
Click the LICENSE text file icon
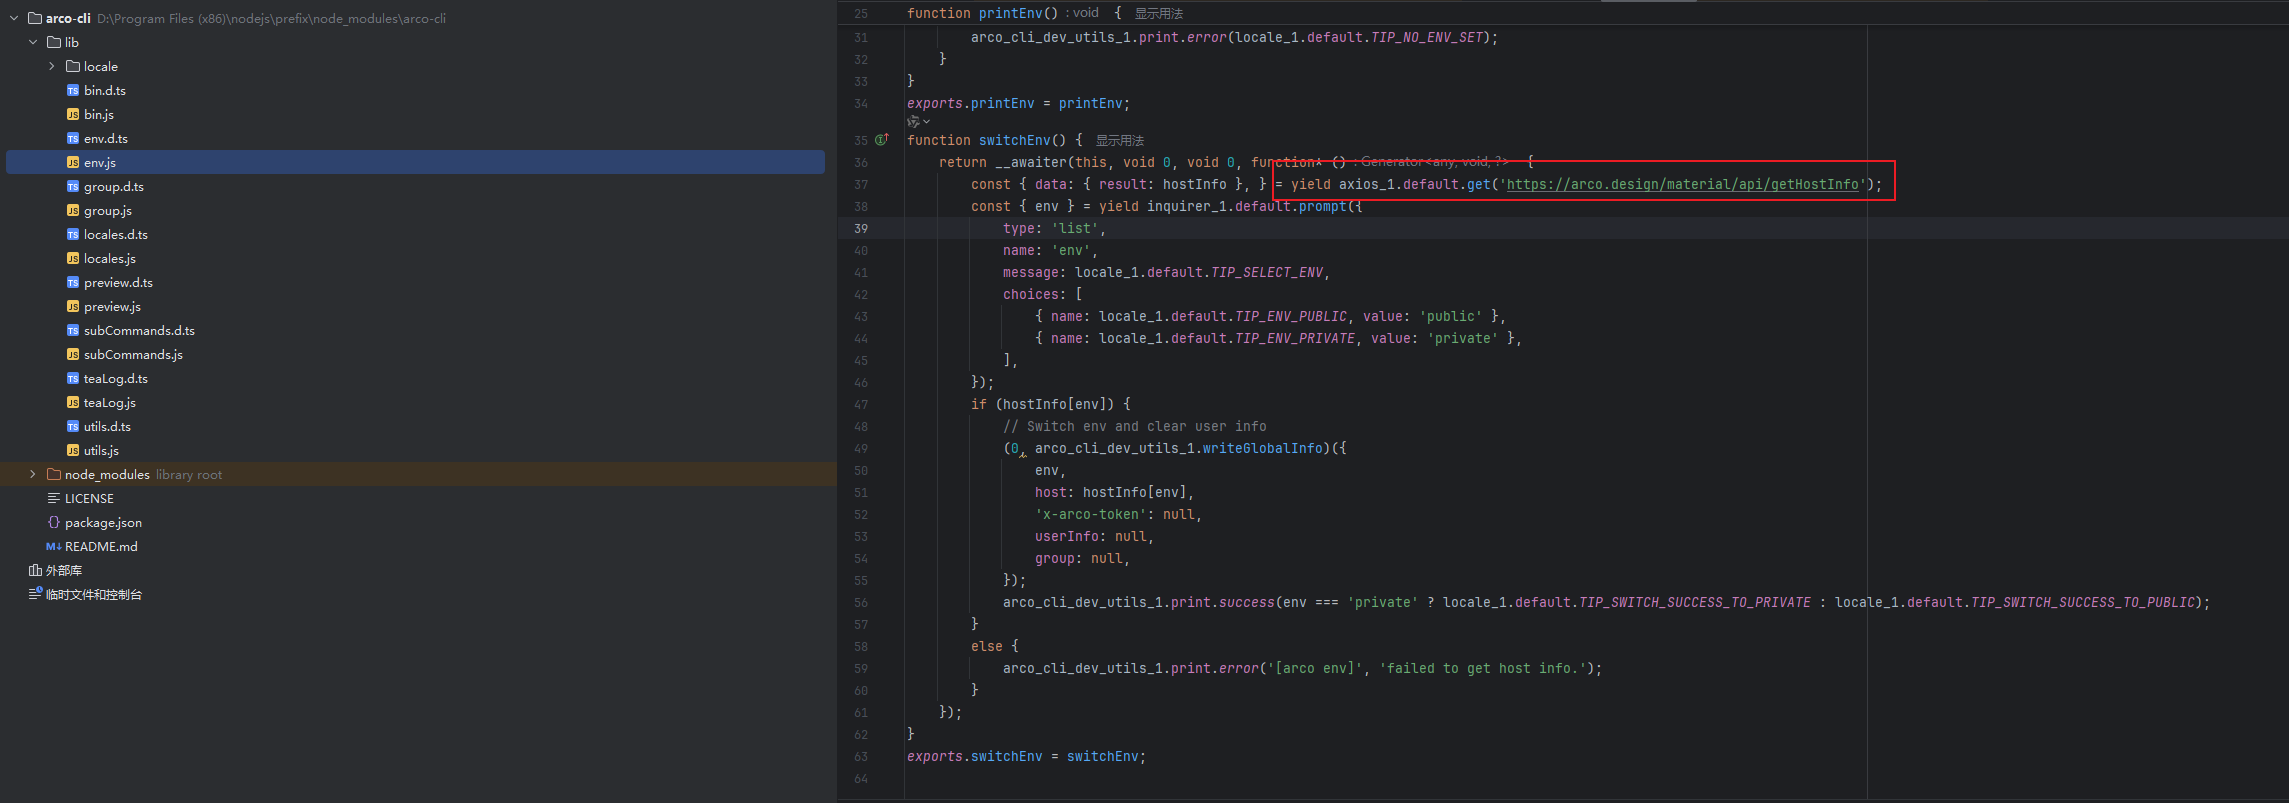tap(54, 499)
